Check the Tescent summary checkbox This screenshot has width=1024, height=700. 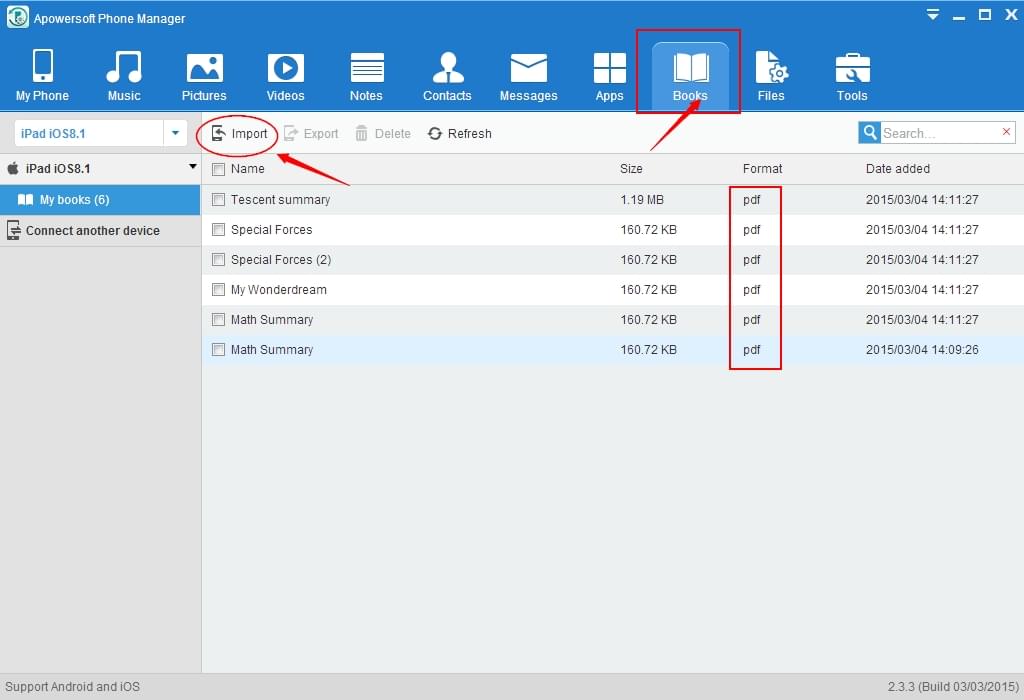point(217,199)
